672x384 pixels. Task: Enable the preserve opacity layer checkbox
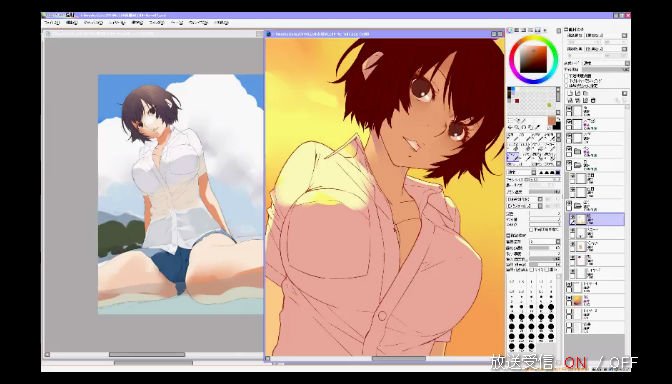click(566, 76)
